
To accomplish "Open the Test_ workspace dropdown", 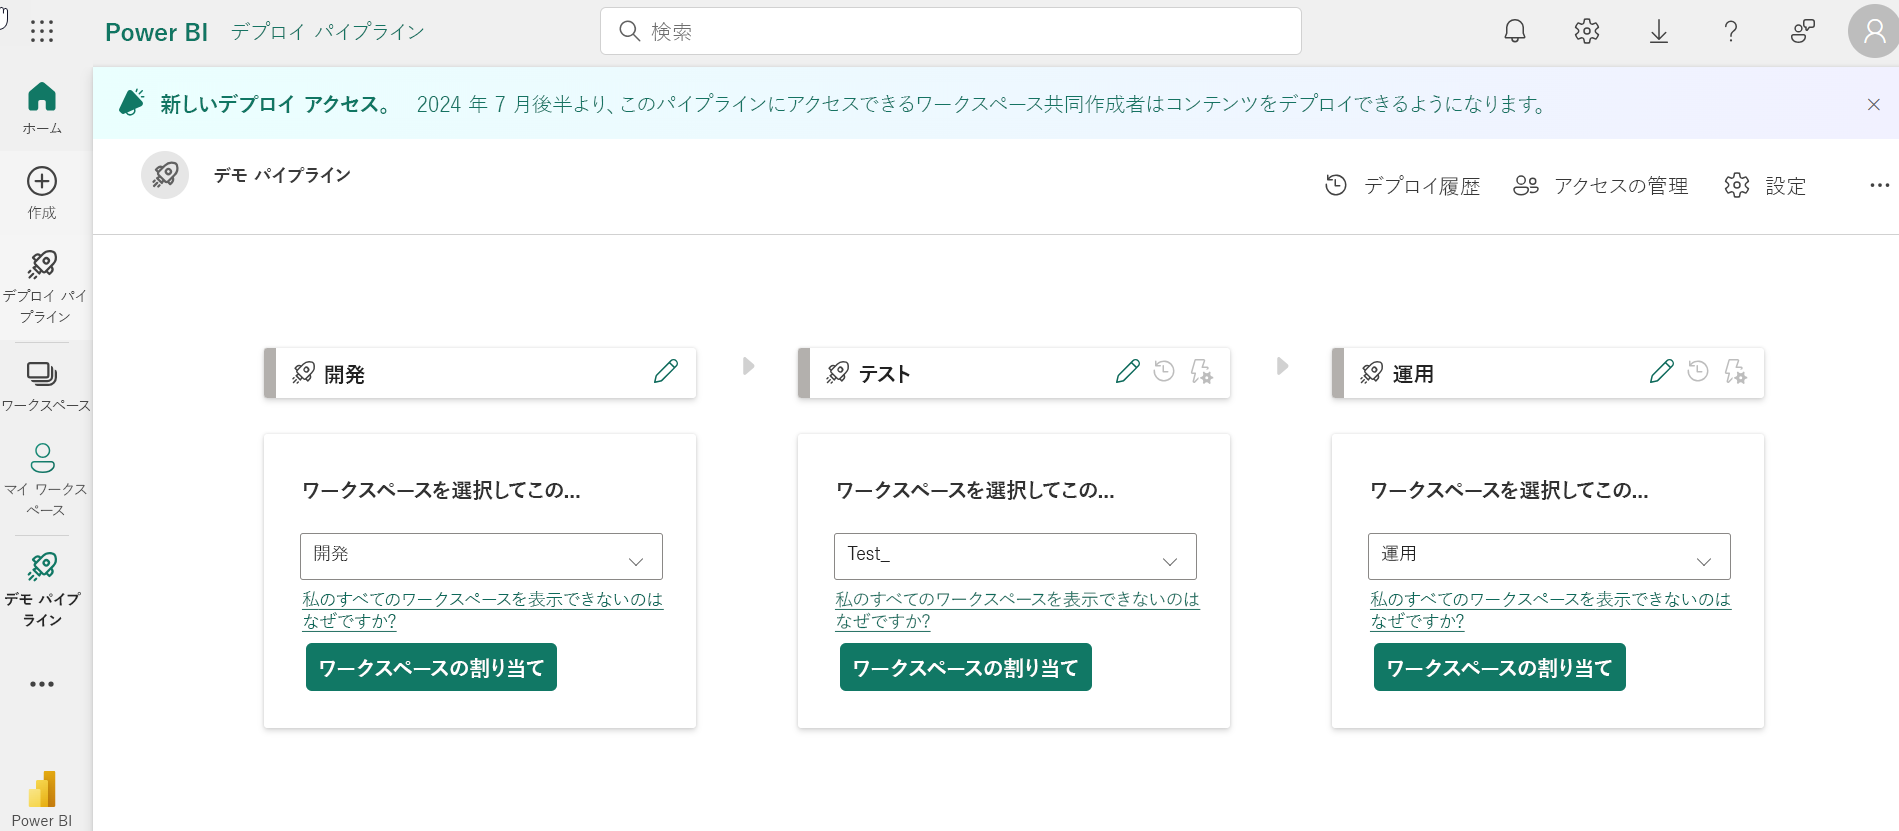I will [x=1015, y=556].
